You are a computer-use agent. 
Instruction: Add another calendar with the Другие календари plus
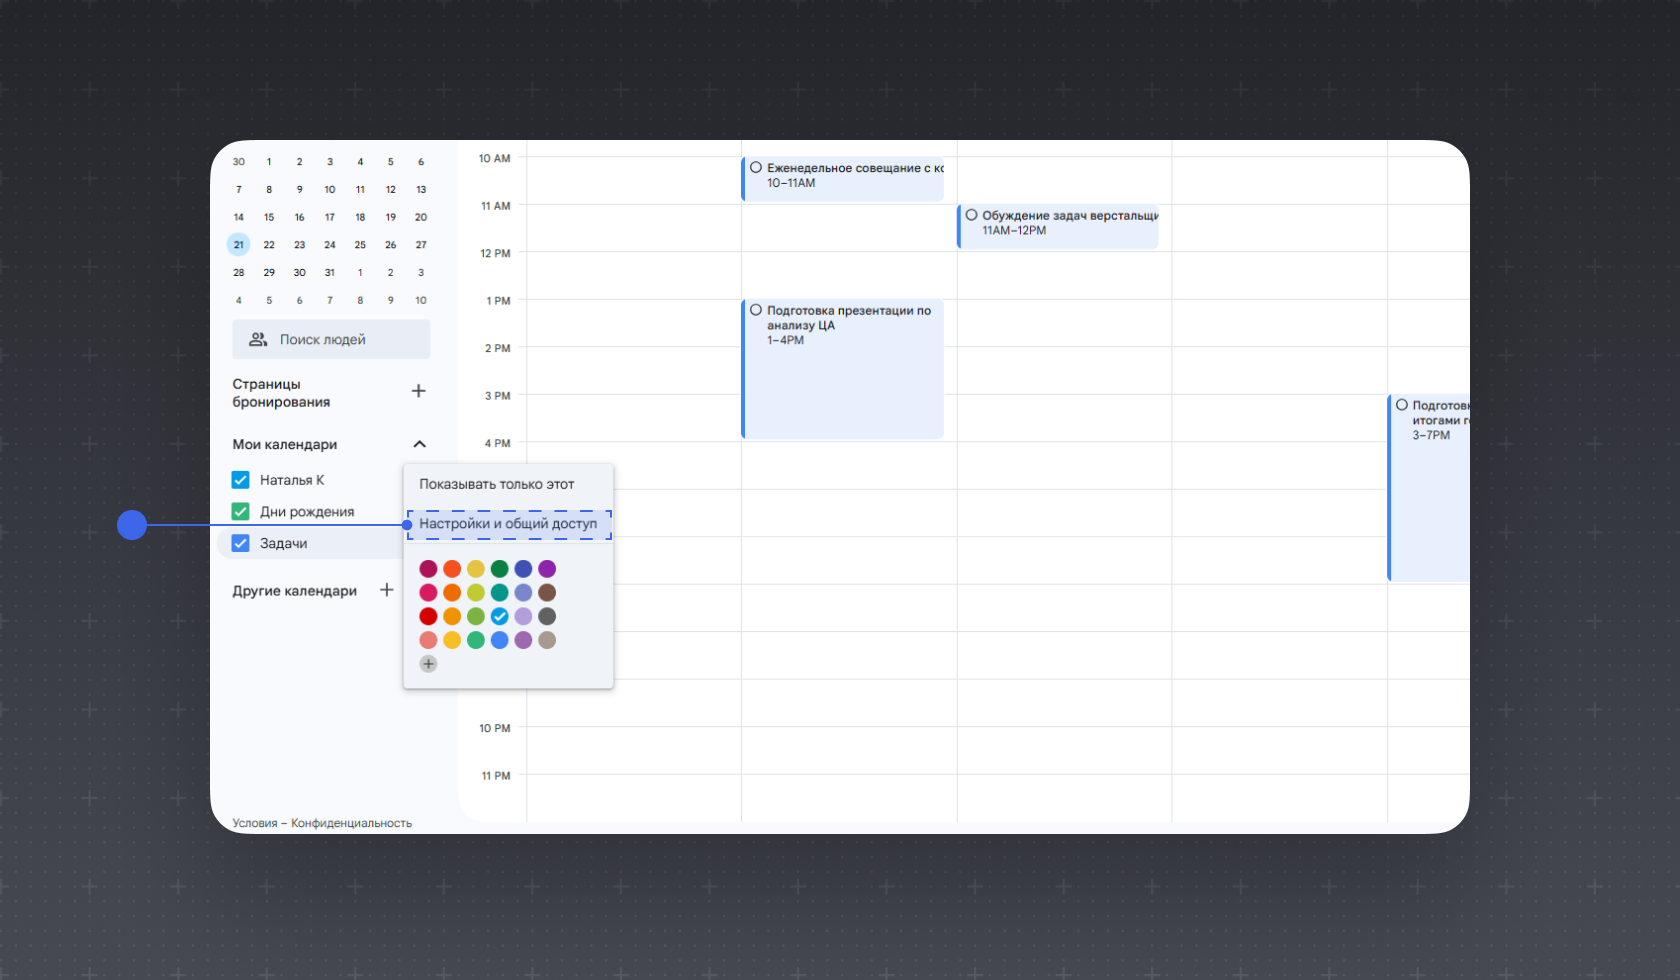pyautogui.click(x=387, y=590)
